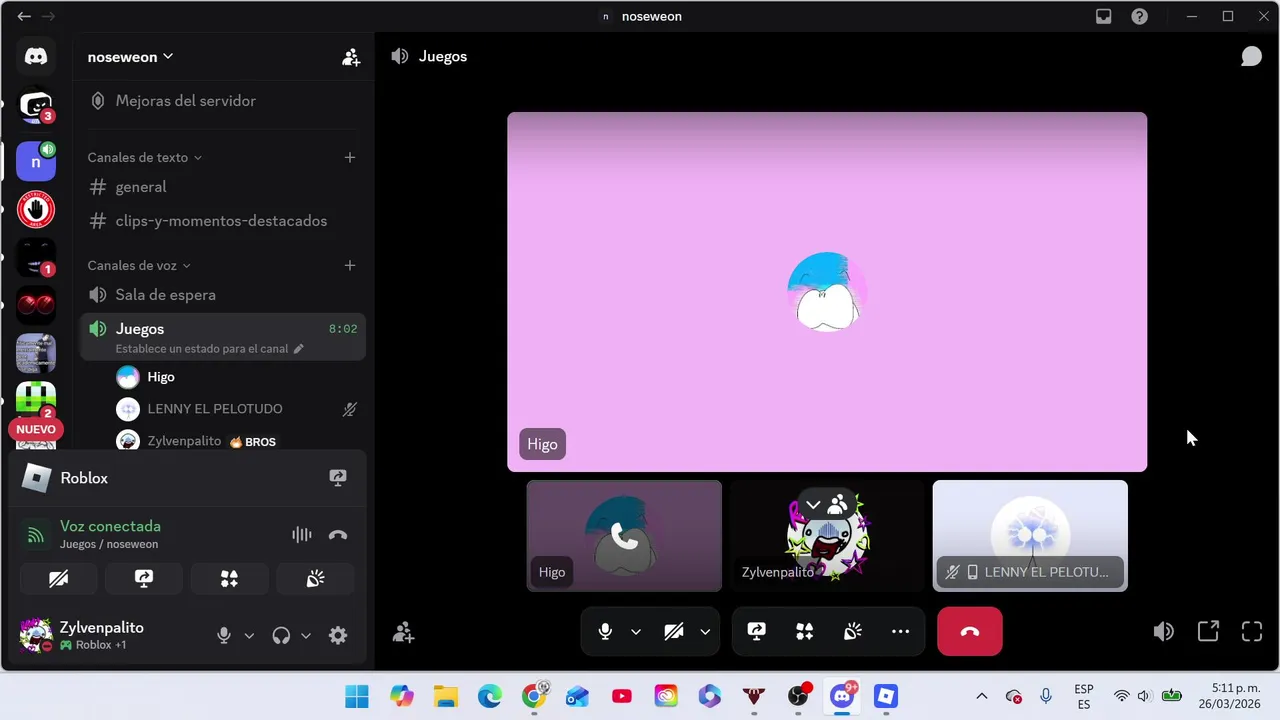The height and width of the screenshot is (720, 1280).
Task: Share screen in call control bar
Action: tap(757, 631)
